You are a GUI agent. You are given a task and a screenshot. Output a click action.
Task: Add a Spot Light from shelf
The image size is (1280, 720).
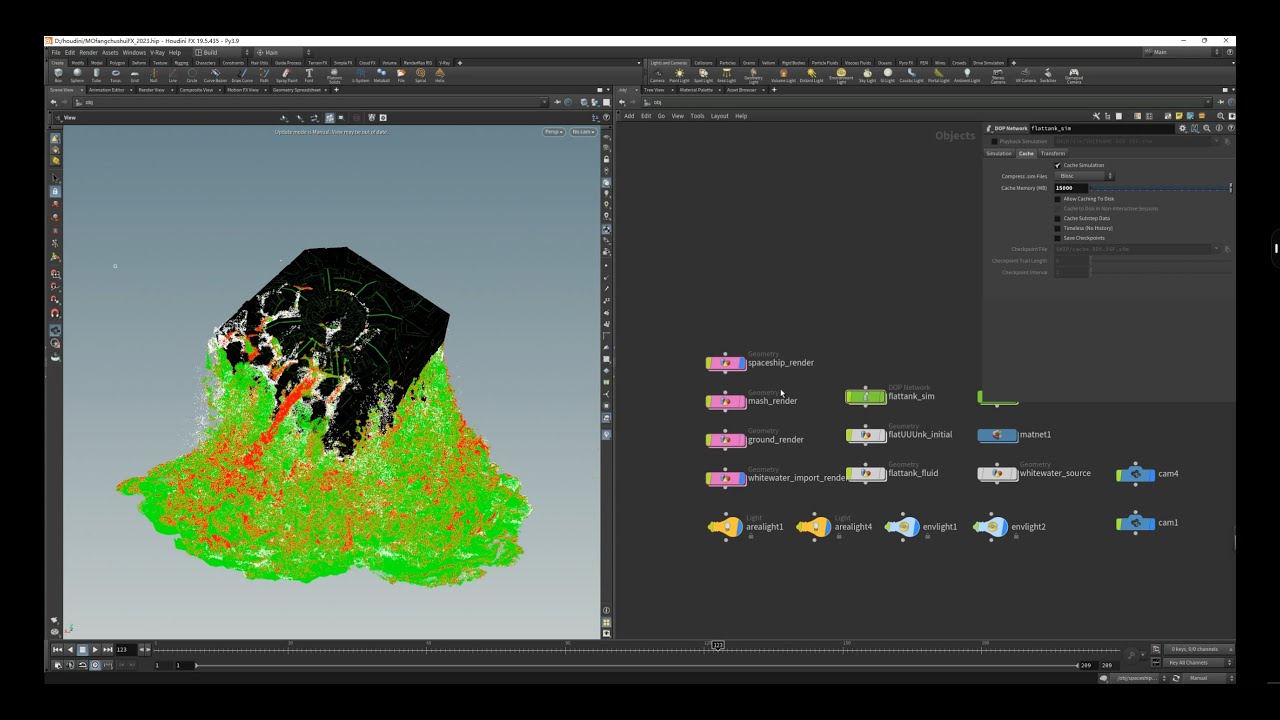(703, 75)
